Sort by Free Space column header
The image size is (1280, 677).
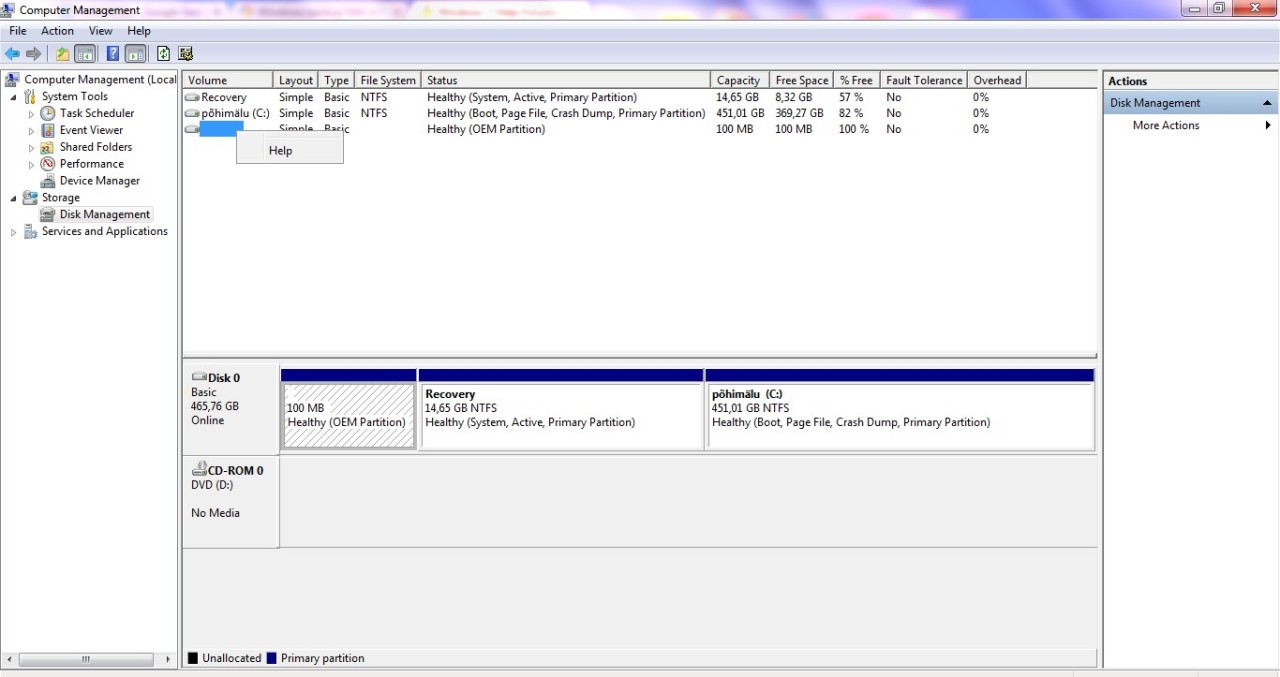pyautogui.click(x=802, y=80)
